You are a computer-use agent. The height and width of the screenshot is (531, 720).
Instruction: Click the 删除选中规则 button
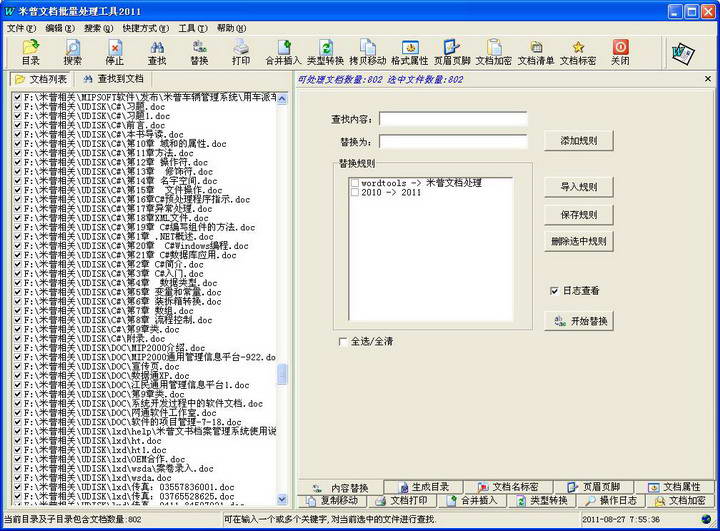579,241
